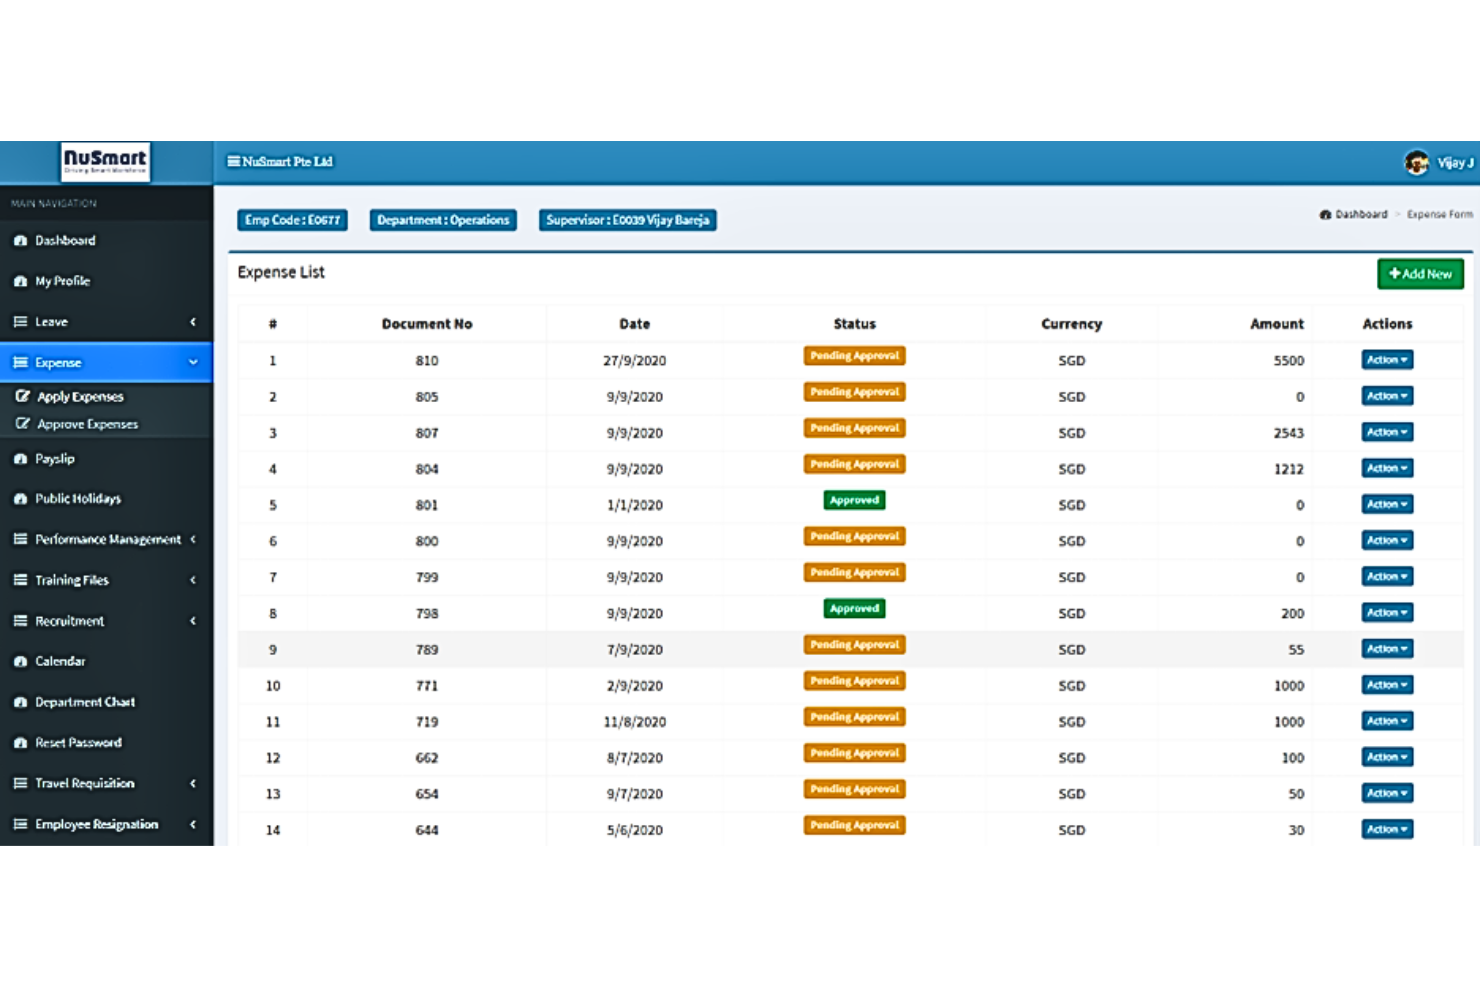Expand the Recruitment chevron

[x=193, y=621]
